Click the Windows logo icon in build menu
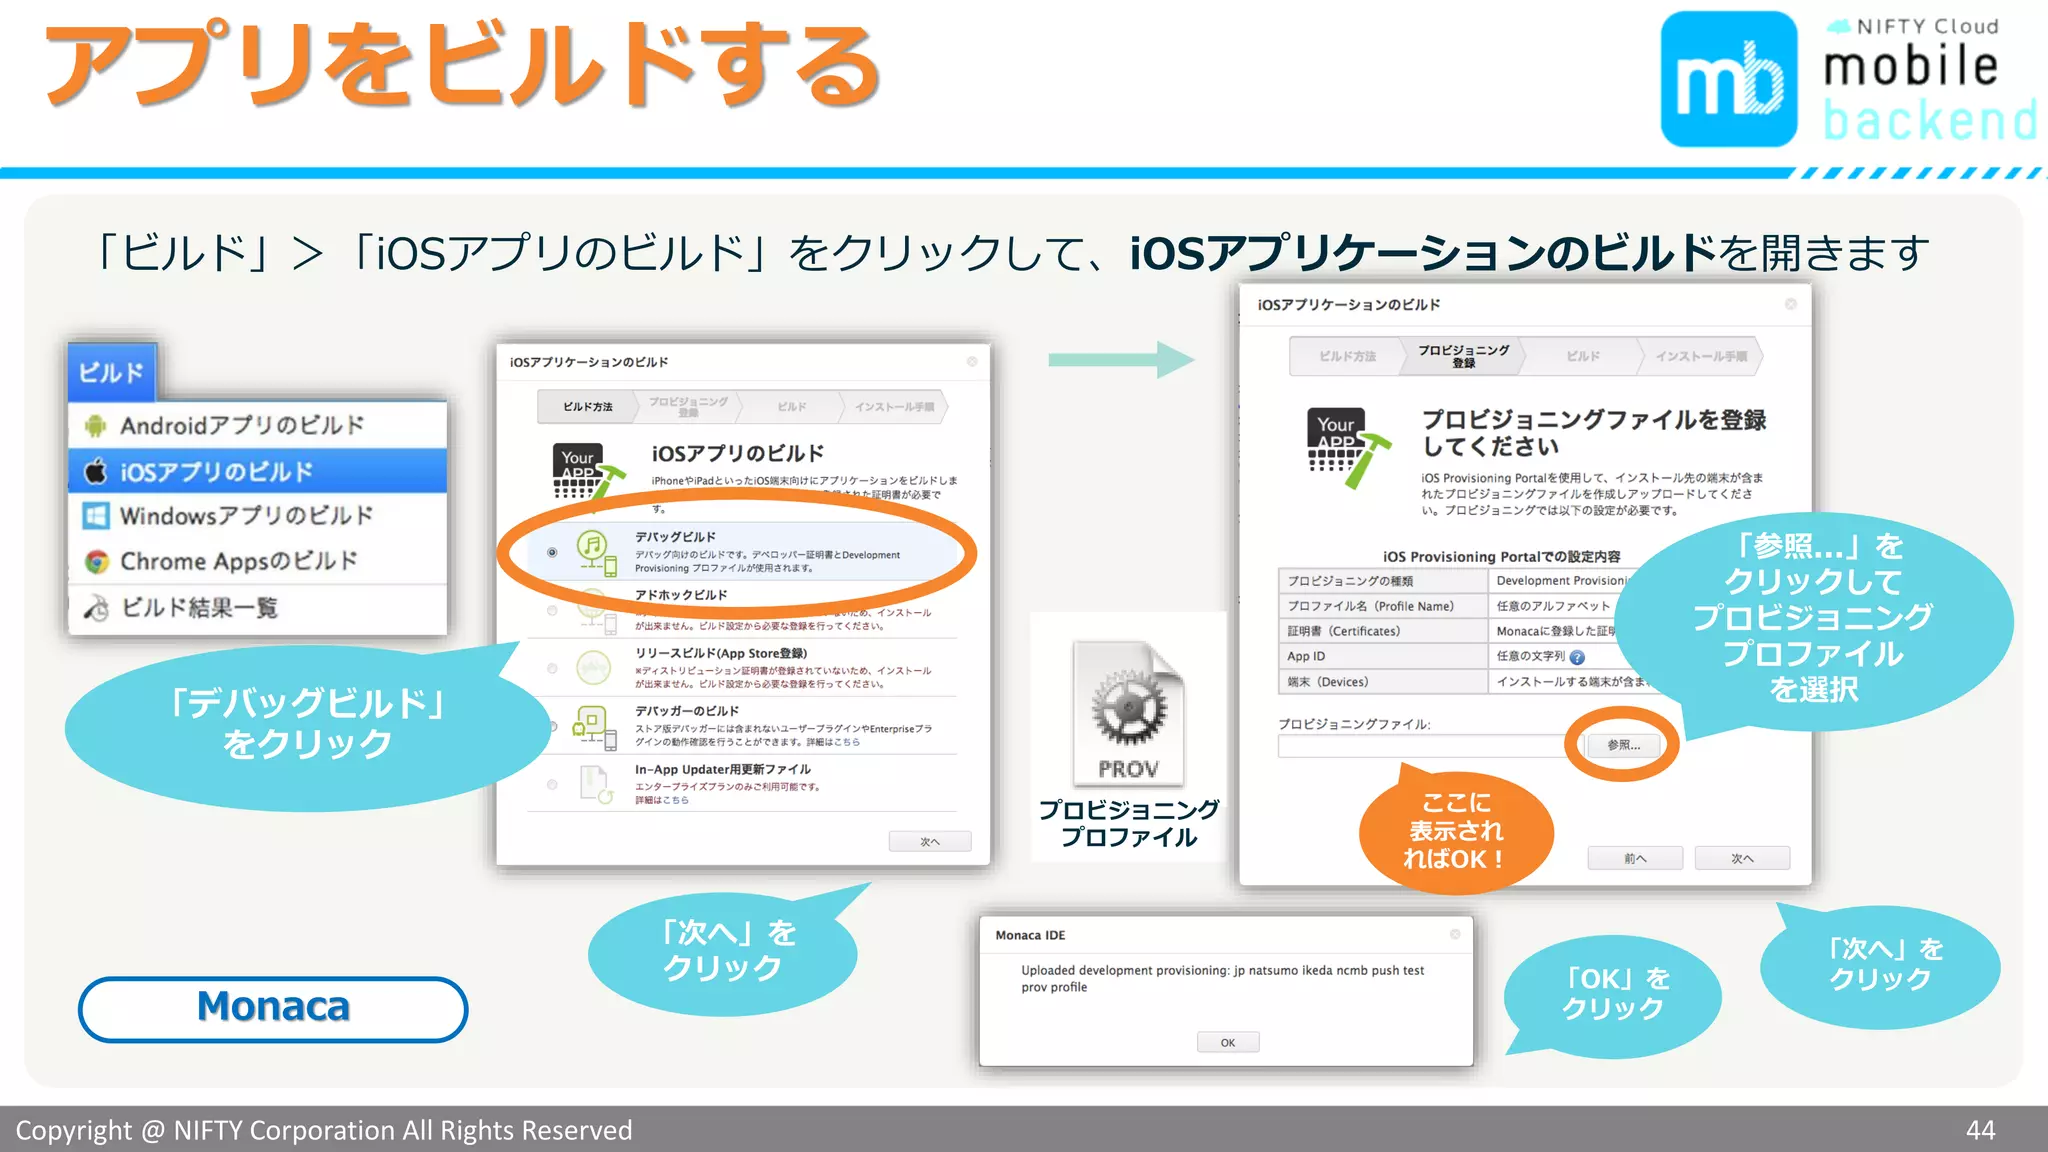 96,516
